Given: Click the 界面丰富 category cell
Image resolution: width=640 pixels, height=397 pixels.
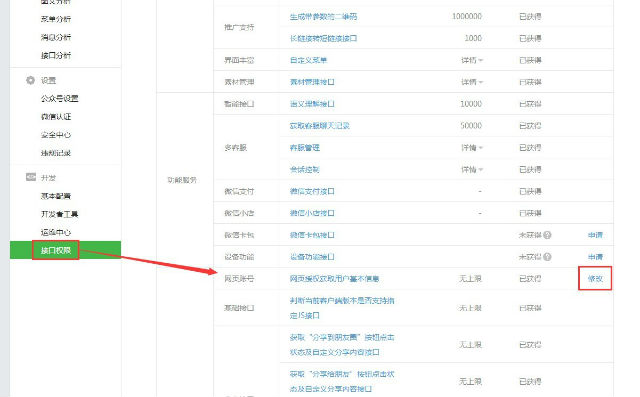Looking at the screenshot, I should click(x=239, y=60).
